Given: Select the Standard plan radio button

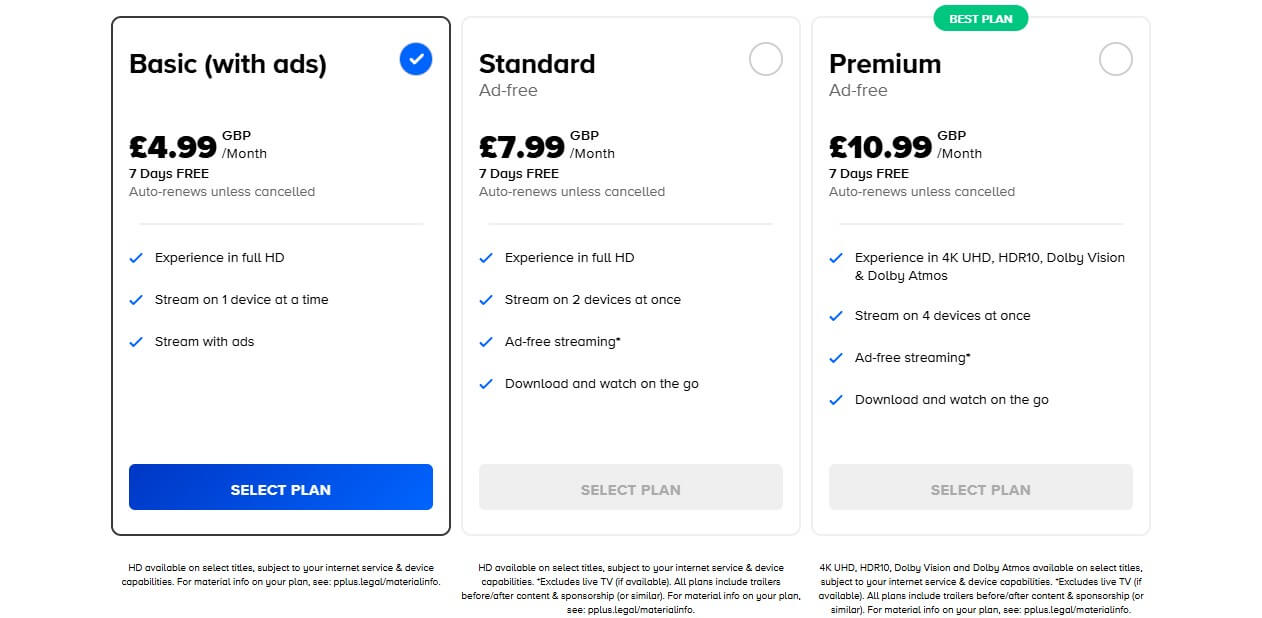Looking at the screenshot, I should (766, 59).
